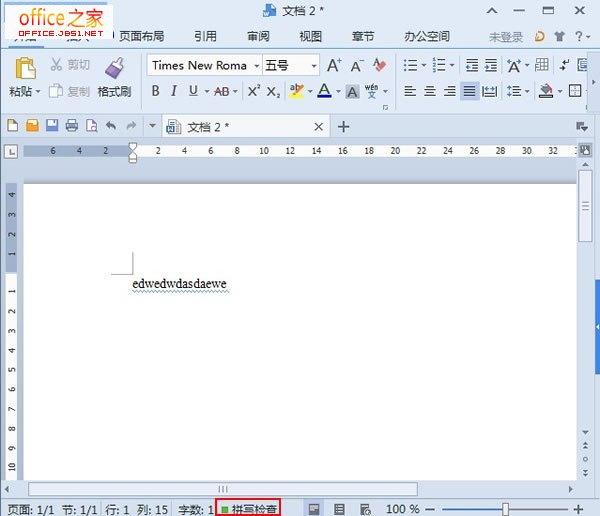The image size is (600, 516).
Task: Click the text edwedwdasdaewe
Action: [179, 284]
